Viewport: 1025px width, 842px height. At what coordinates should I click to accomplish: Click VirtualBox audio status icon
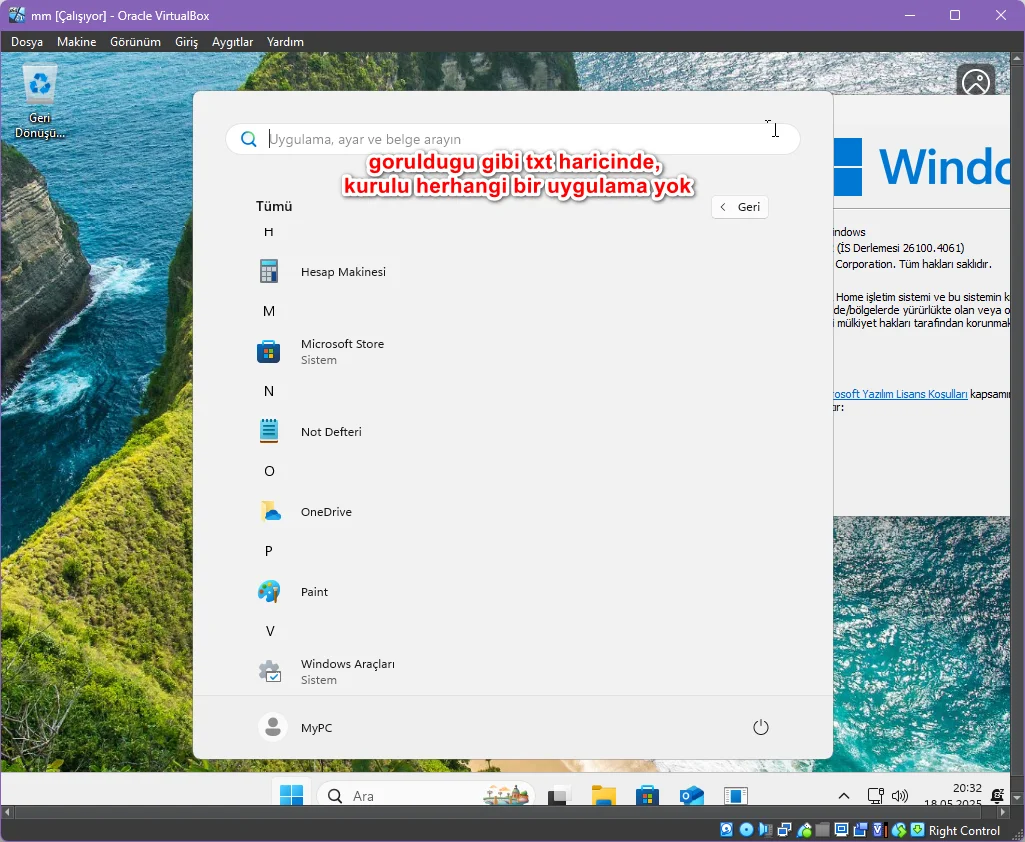tap(765, 830)
